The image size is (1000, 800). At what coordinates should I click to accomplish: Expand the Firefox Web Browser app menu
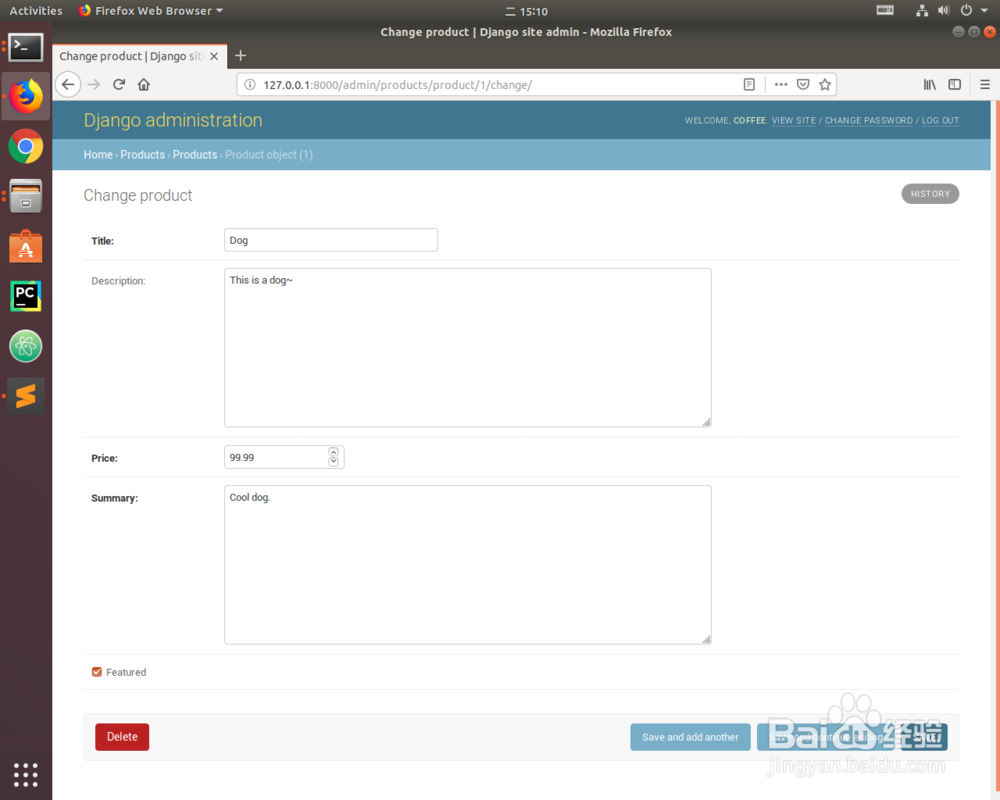151,11
